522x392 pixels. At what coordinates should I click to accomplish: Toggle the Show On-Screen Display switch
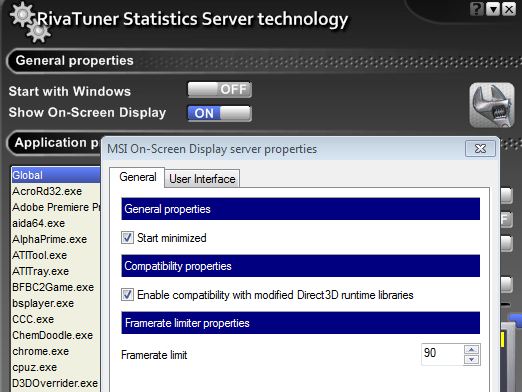pyautogui.click(x=220, y=114)
